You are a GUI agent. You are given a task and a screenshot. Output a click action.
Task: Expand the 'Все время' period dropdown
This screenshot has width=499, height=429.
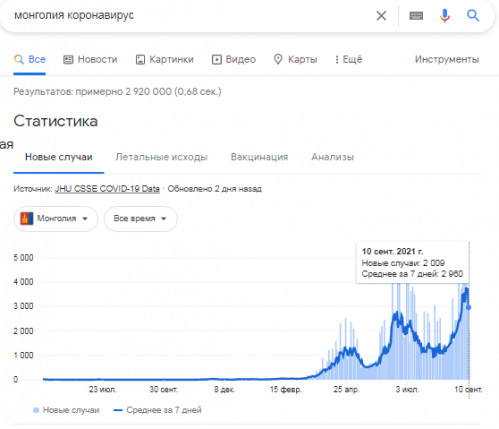(141, 219)
